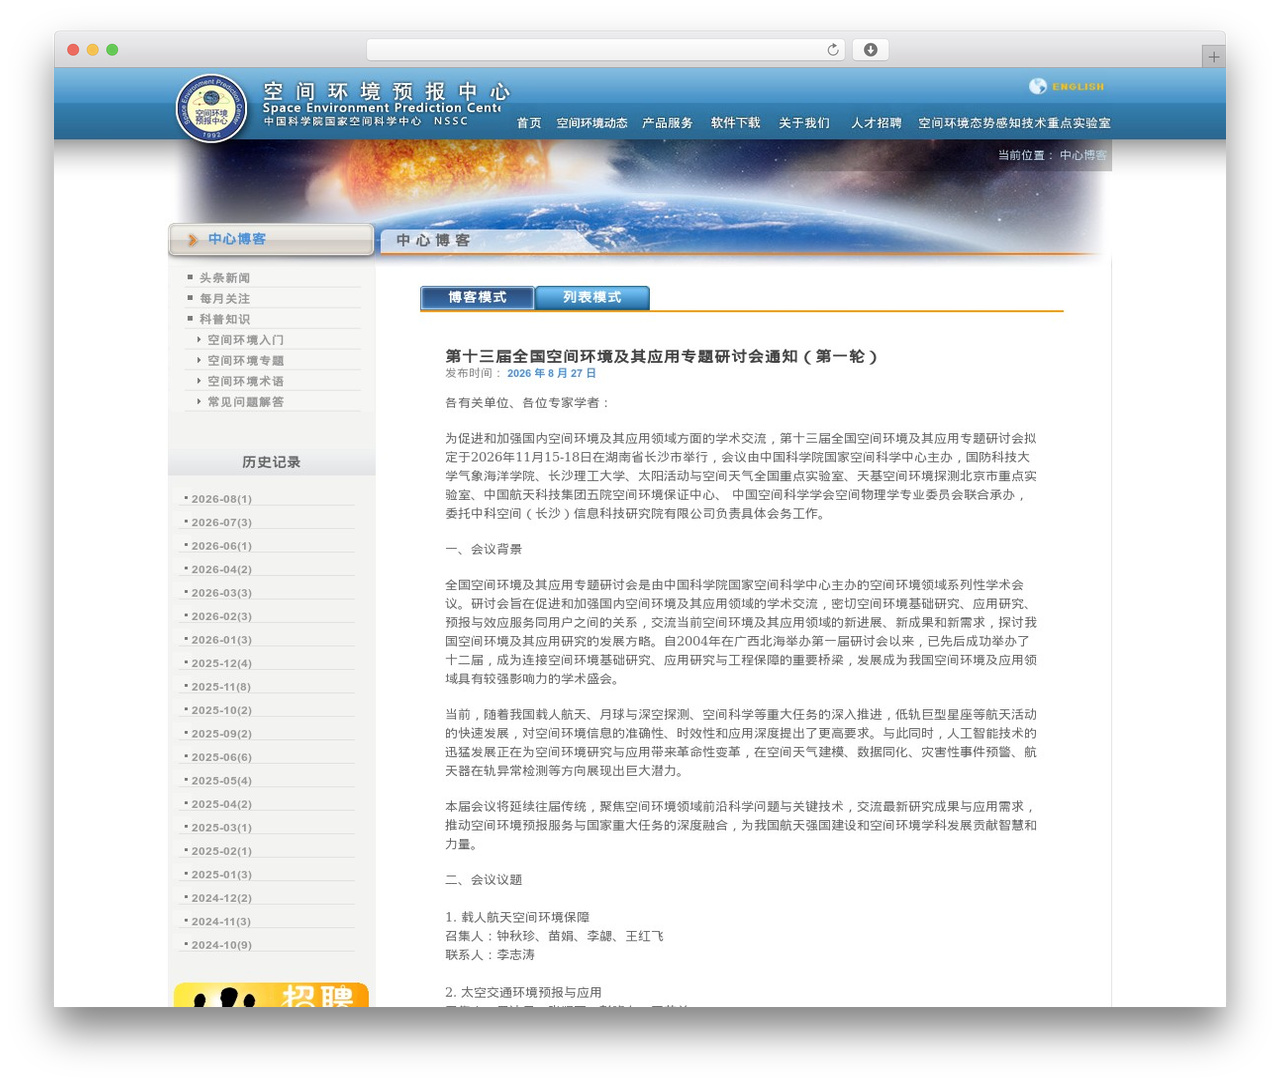Open the article title 第十三届全国空间环境及其应用专题研讨会通知
This screenshot has height=1084, width=1280.
[661, 356]
